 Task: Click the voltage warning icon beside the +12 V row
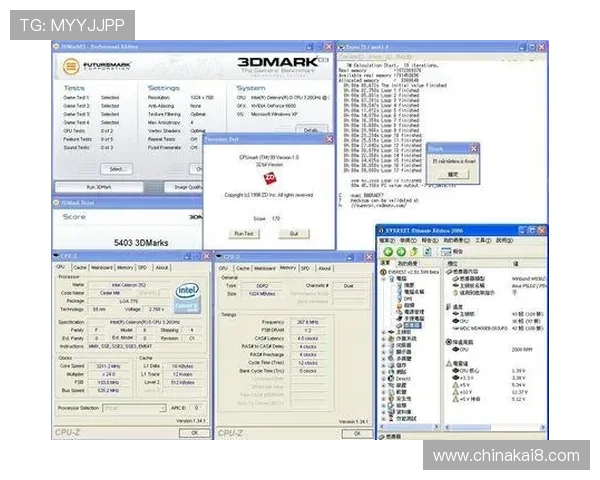(x=455, y=392)
